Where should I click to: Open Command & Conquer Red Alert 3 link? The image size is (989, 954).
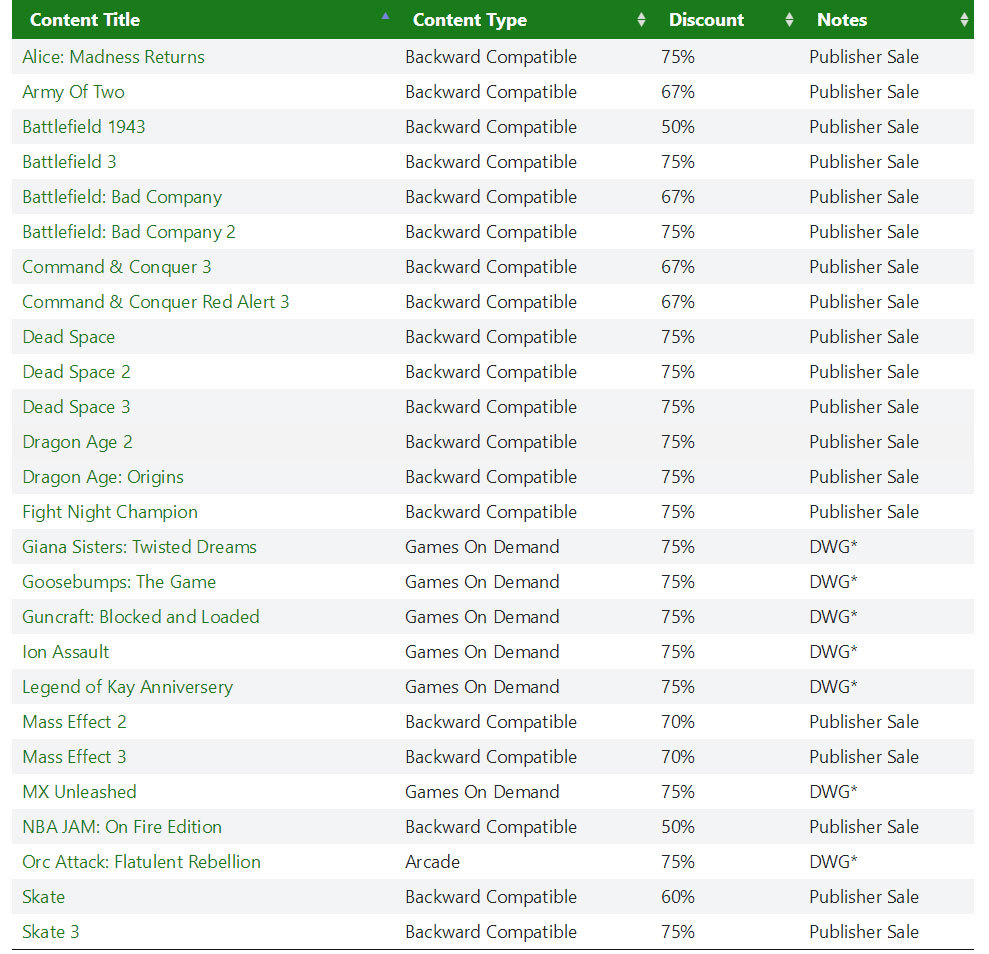tap(156, 302)
